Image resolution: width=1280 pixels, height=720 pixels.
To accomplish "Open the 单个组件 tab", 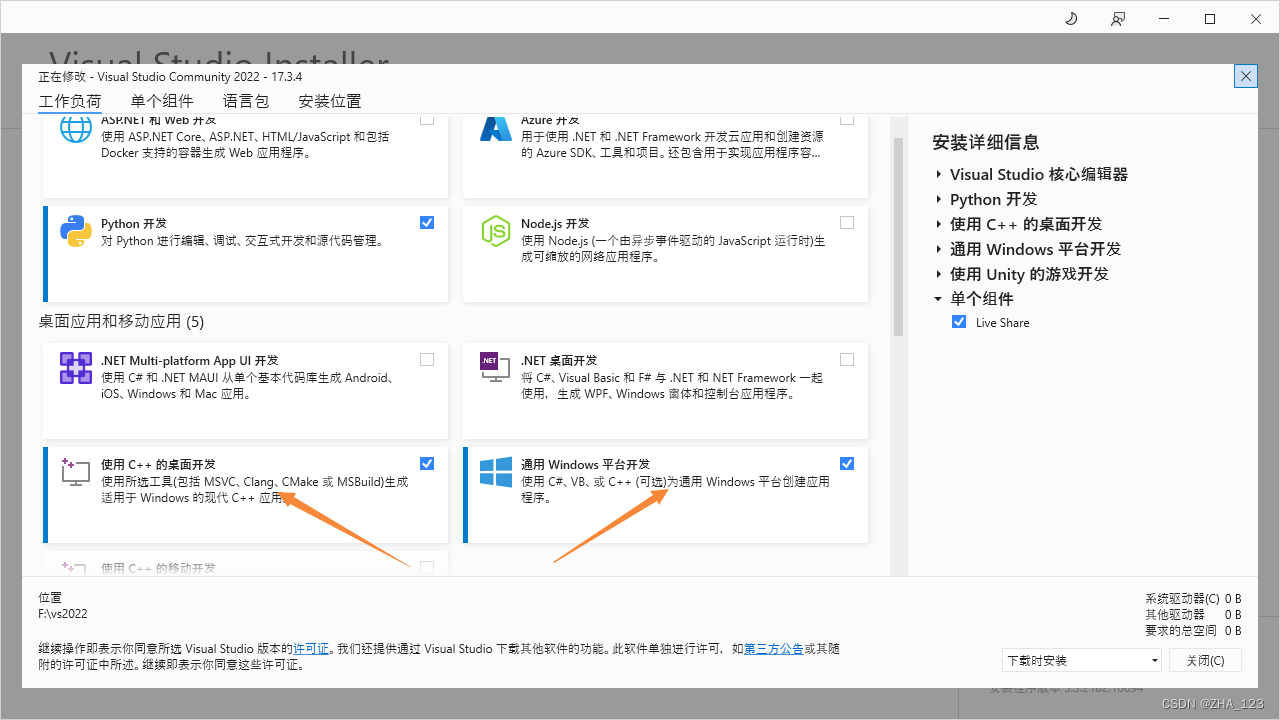I will (x=162, y=101).
